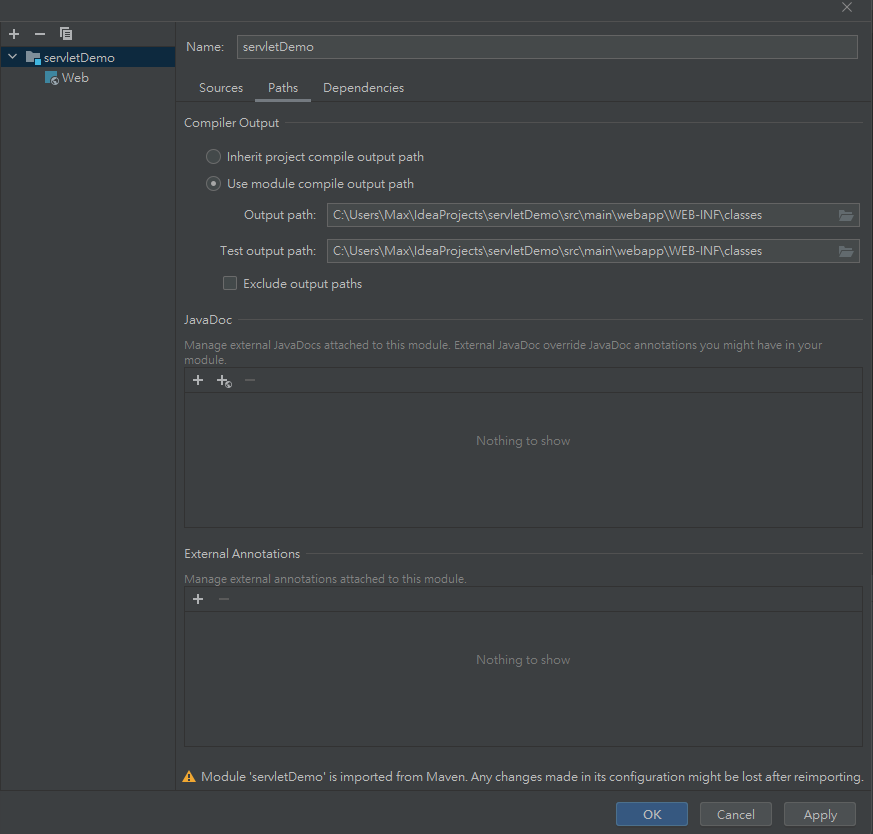Click the Maven warning triangle icon
873x834 pixels.
(x=189, y=777)
